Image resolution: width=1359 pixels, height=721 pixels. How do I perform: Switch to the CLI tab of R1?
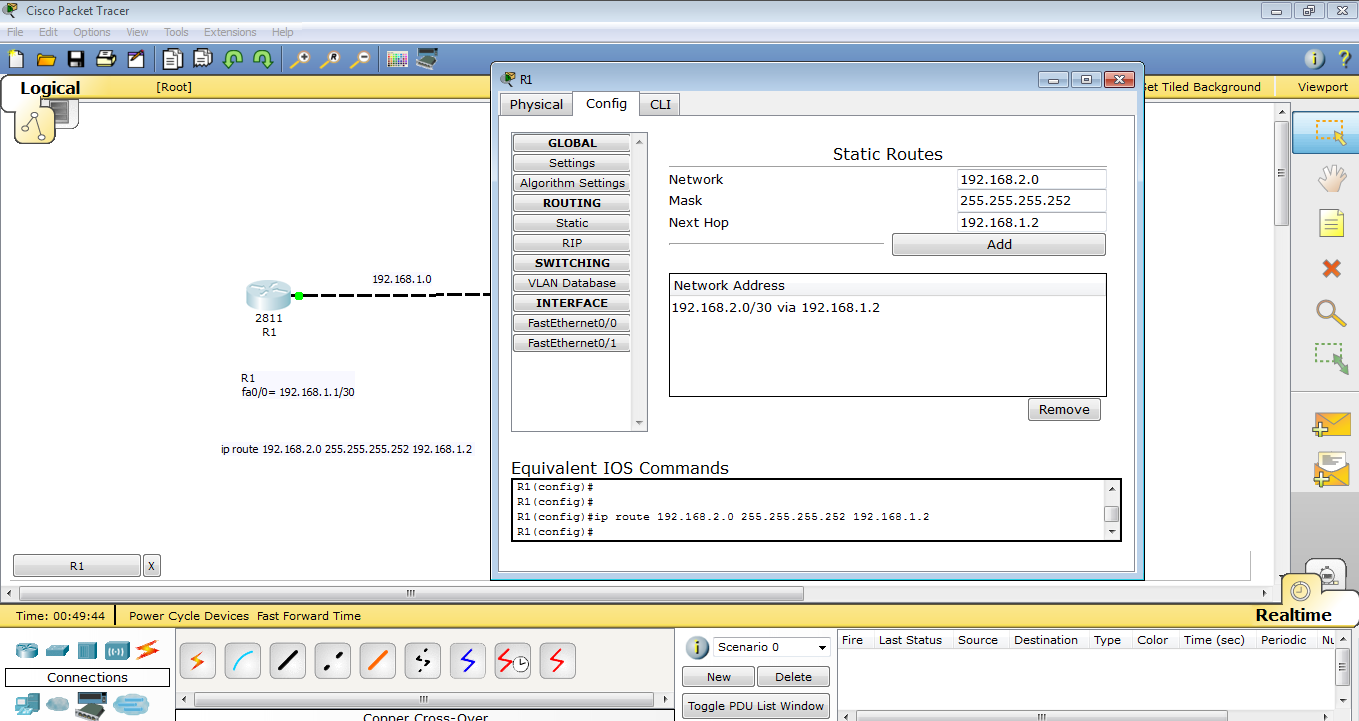click(x=659, y=103)
